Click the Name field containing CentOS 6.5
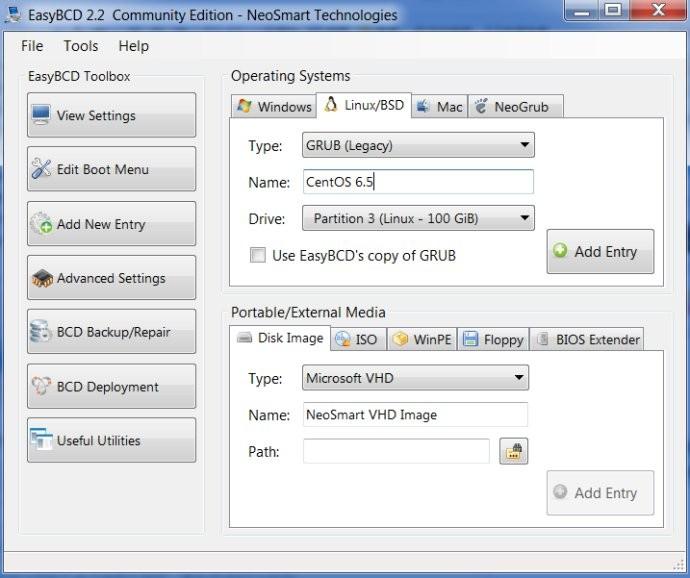Image resolution: width=690 pixels, height=578 pixels. [418, 181]
